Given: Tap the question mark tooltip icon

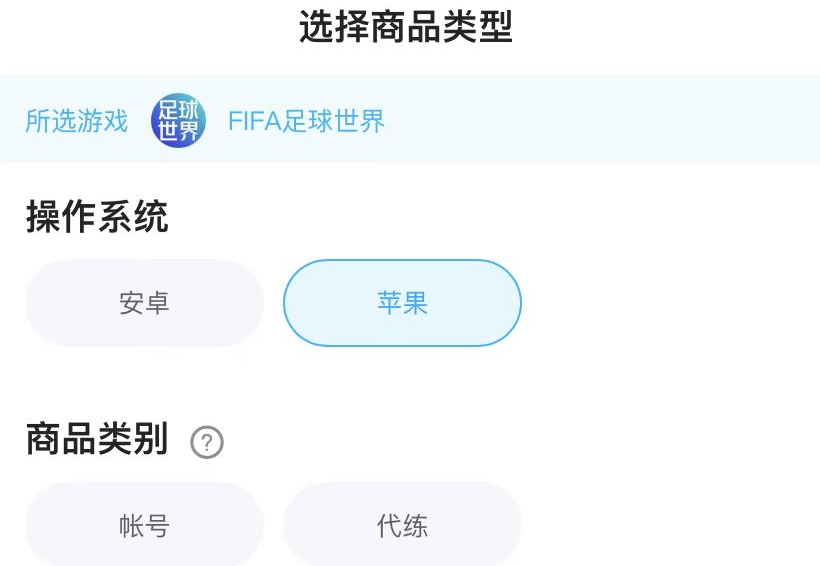Looking at the screenshot, I should [207, 442].
